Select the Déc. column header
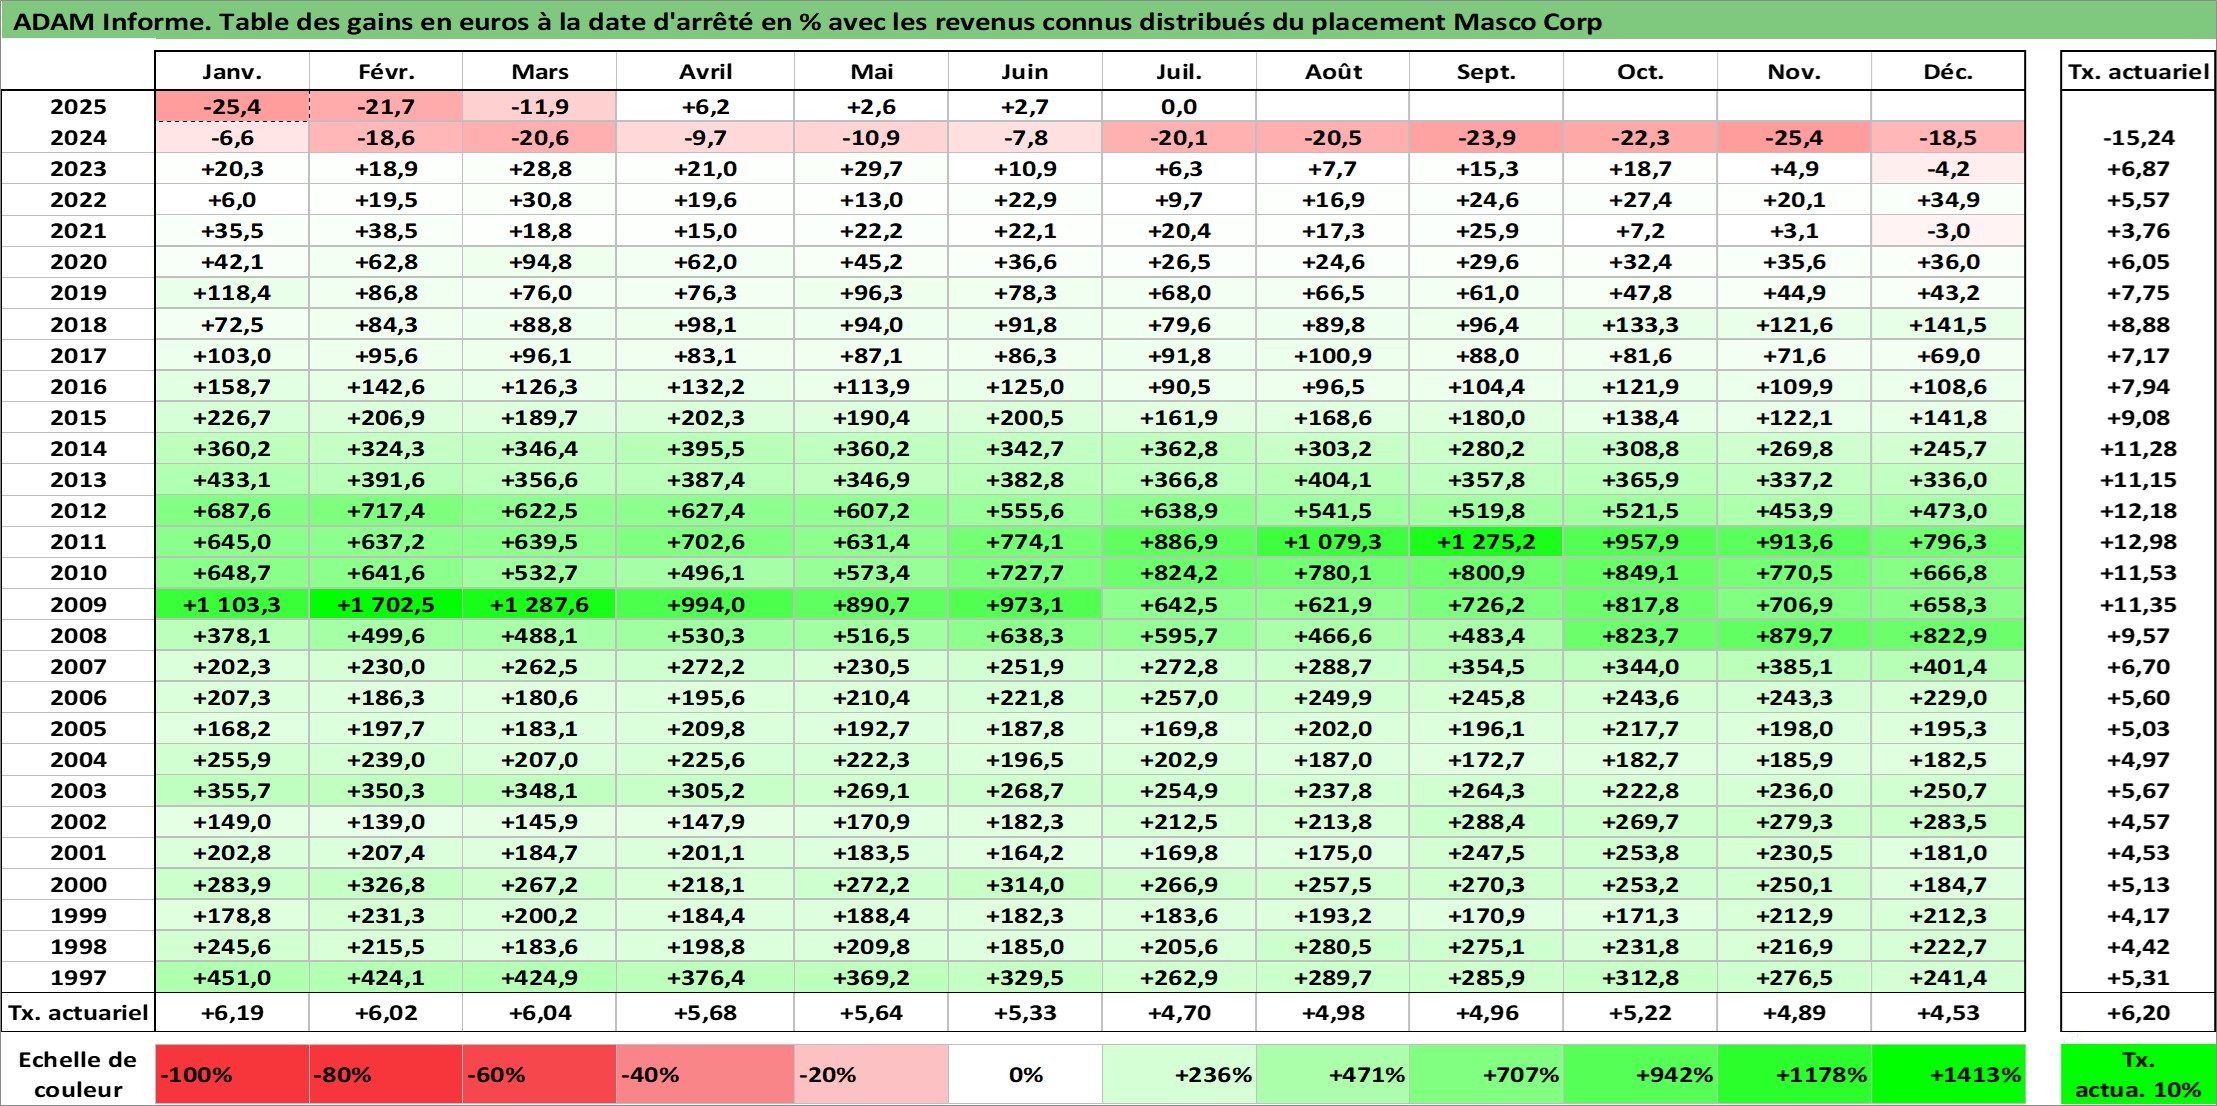Image resolution: width=2217 pixels, height=1106 pixels. (x=1948, y=72)
